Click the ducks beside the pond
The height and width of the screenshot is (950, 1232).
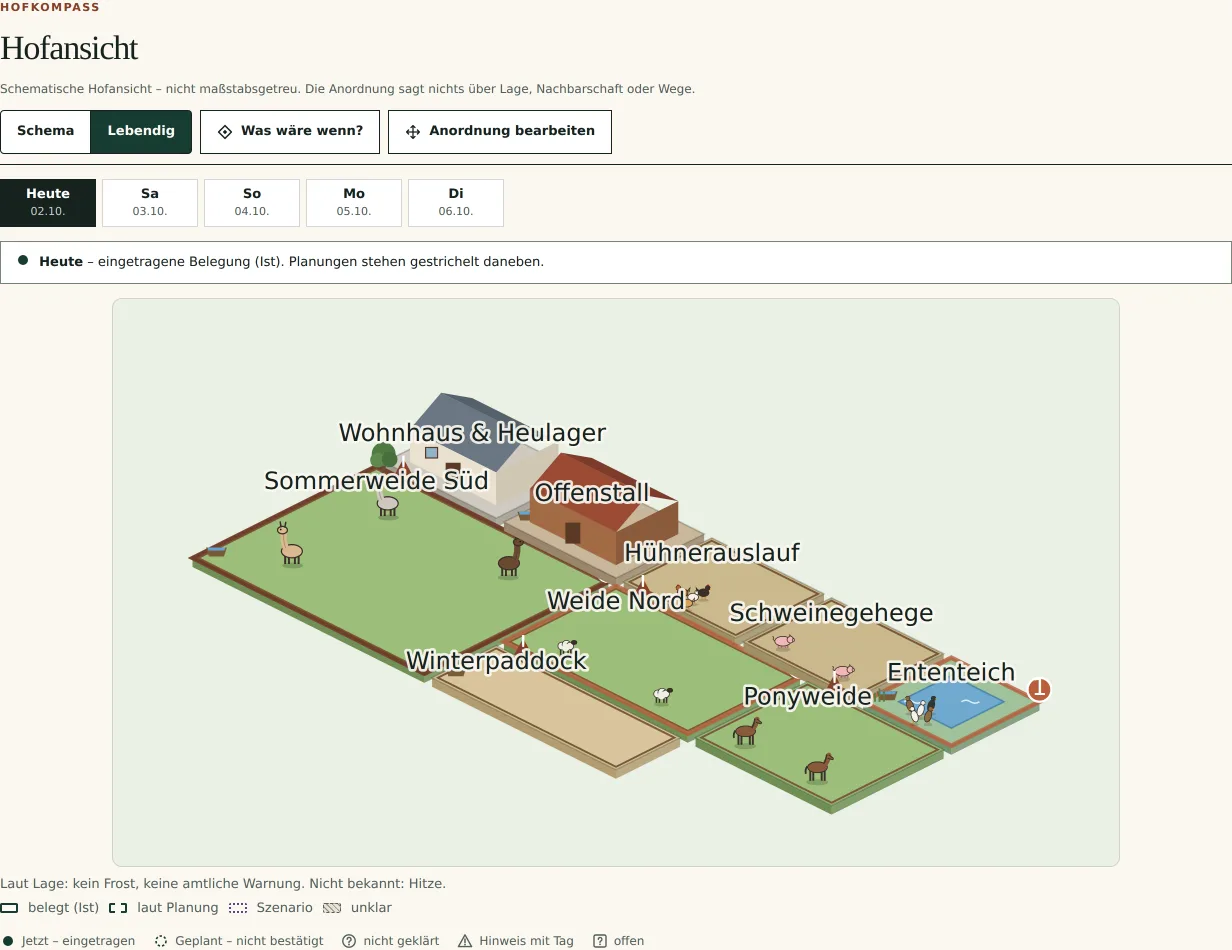tap(921, 709)
